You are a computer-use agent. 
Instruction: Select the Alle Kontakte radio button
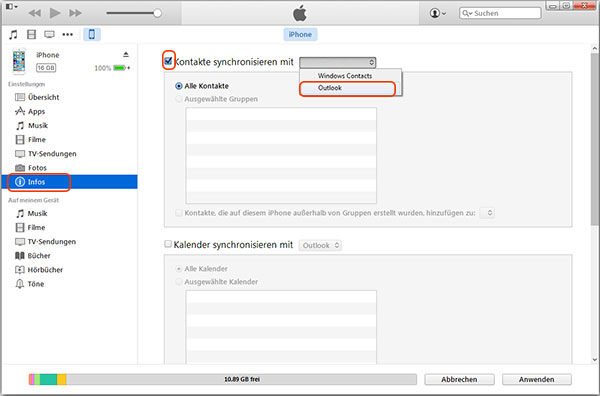[x=179, y=86]
